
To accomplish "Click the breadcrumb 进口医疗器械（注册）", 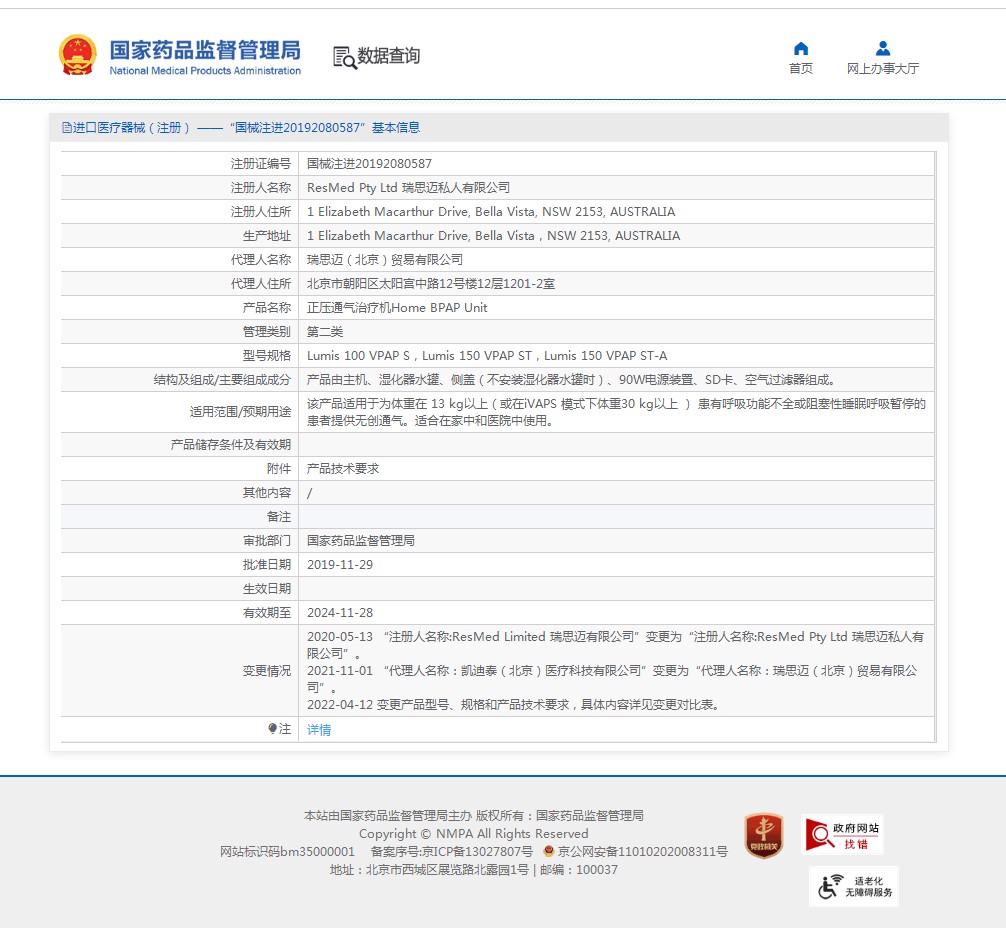I will coord(132,128).
